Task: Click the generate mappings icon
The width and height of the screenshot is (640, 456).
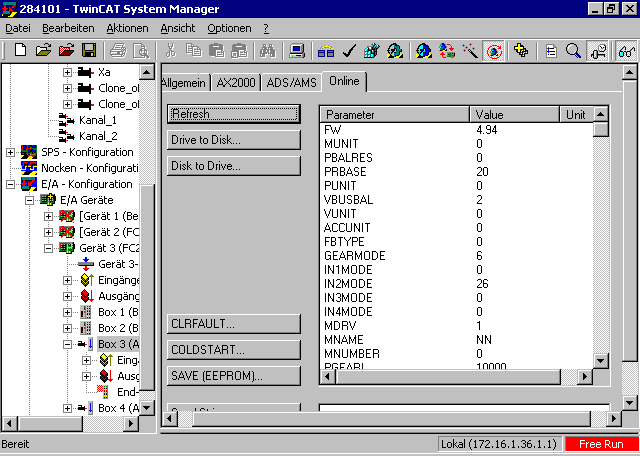Action: pos(326,51)
